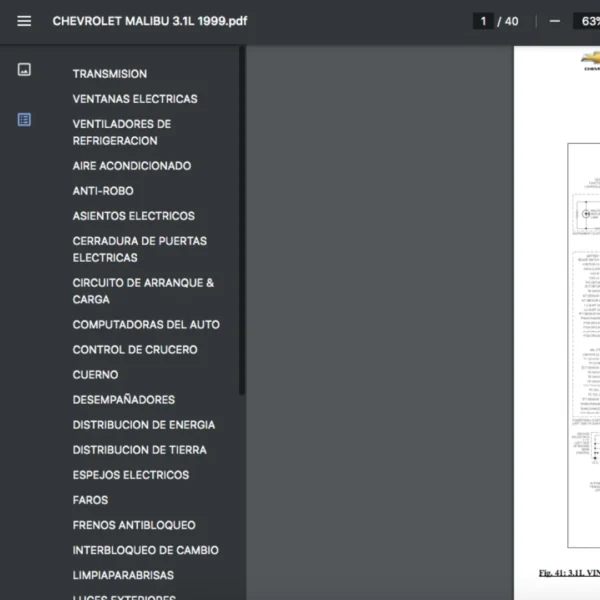
Task: Select ESPEJOS ELECTRICOS entry
Action: tap(131, 475)
